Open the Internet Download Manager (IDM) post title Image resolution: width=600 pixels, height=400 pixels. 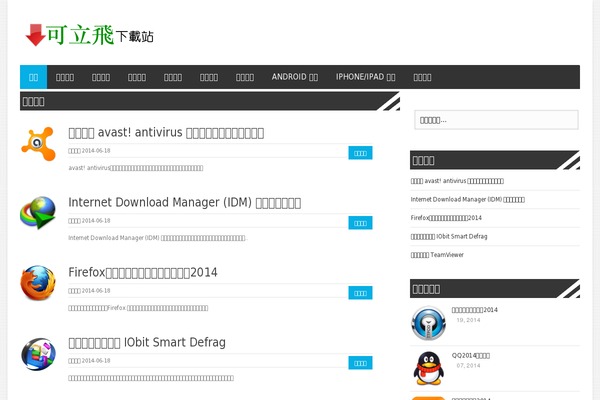click(184, 202)
